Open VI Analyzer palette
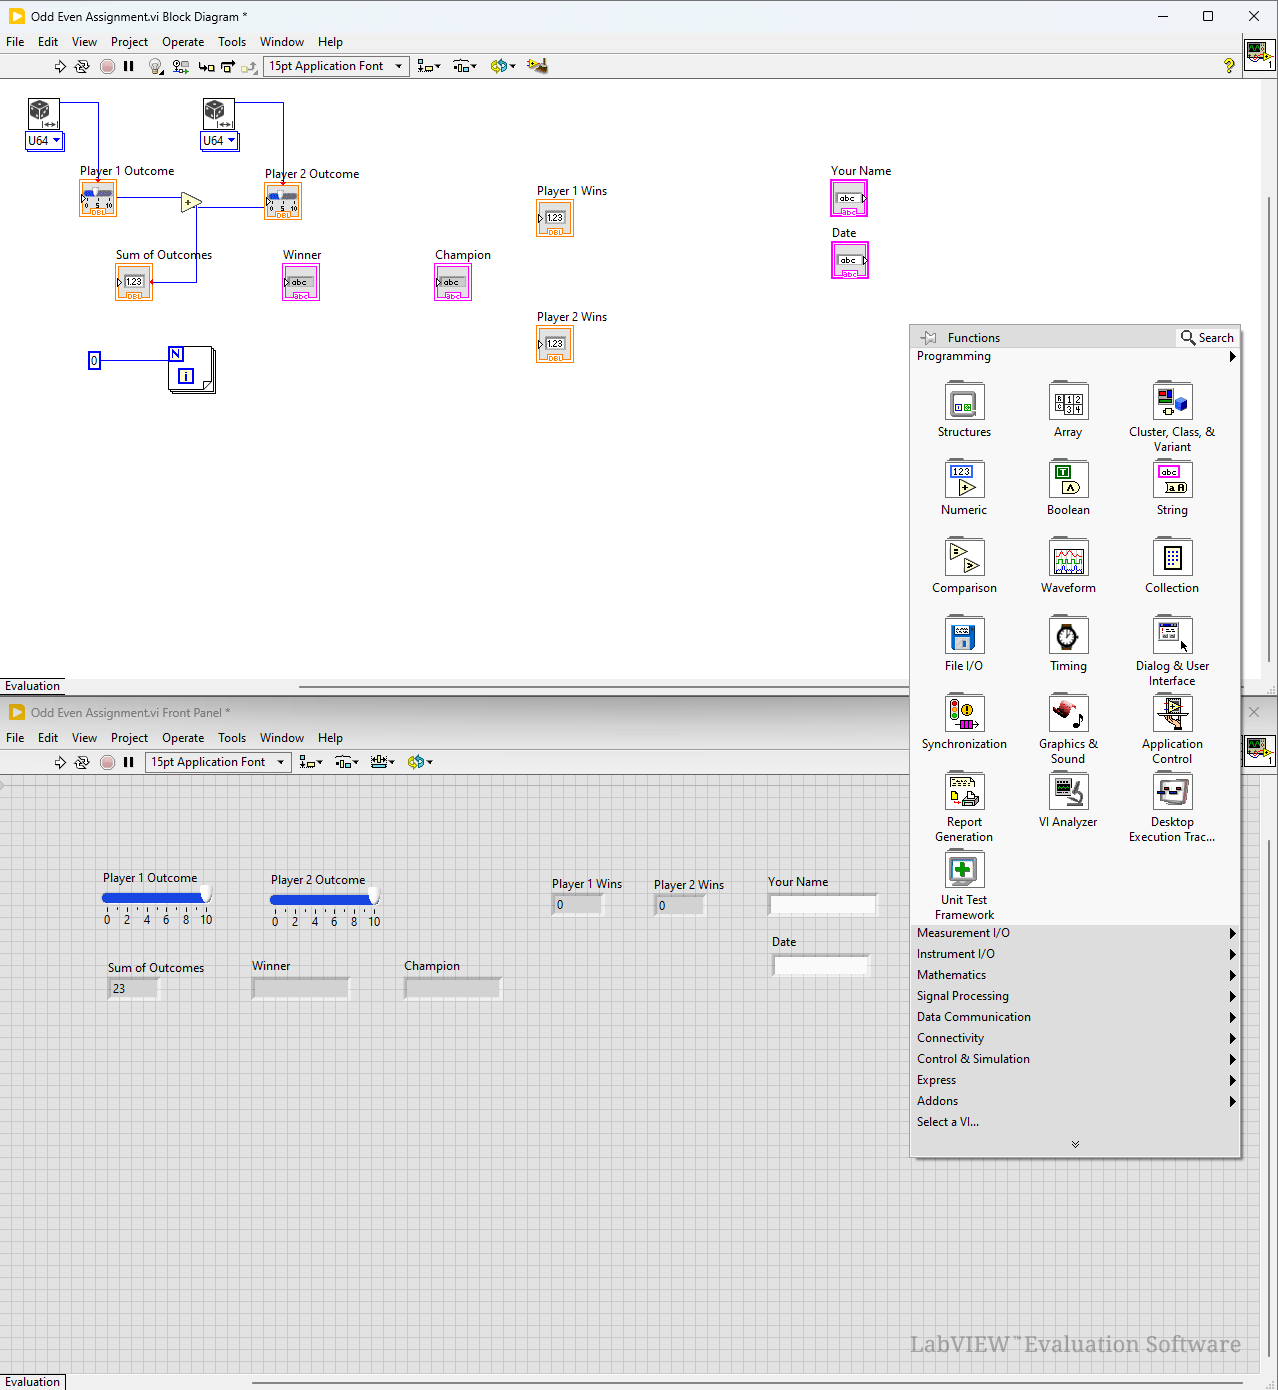 coord(1068,800)
